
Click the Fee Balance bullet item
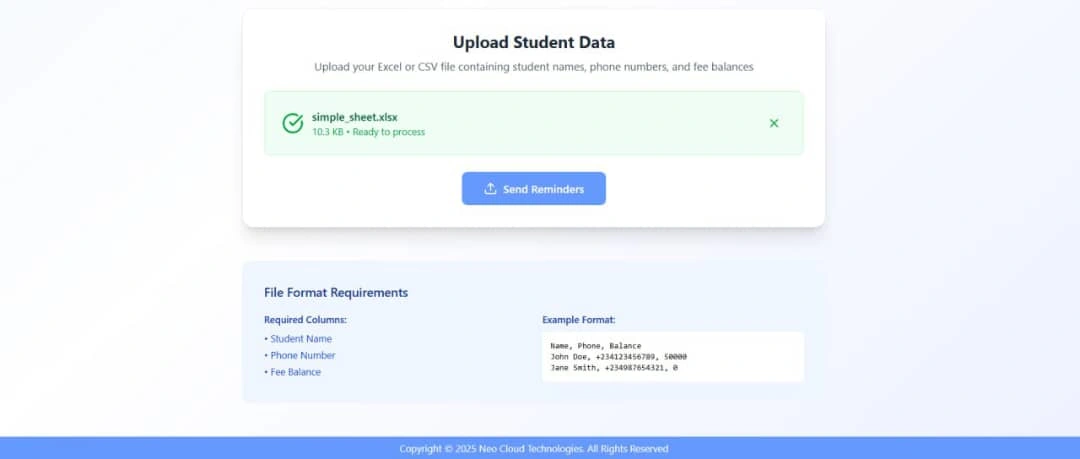pyautogui.click(x=295, y=372)
